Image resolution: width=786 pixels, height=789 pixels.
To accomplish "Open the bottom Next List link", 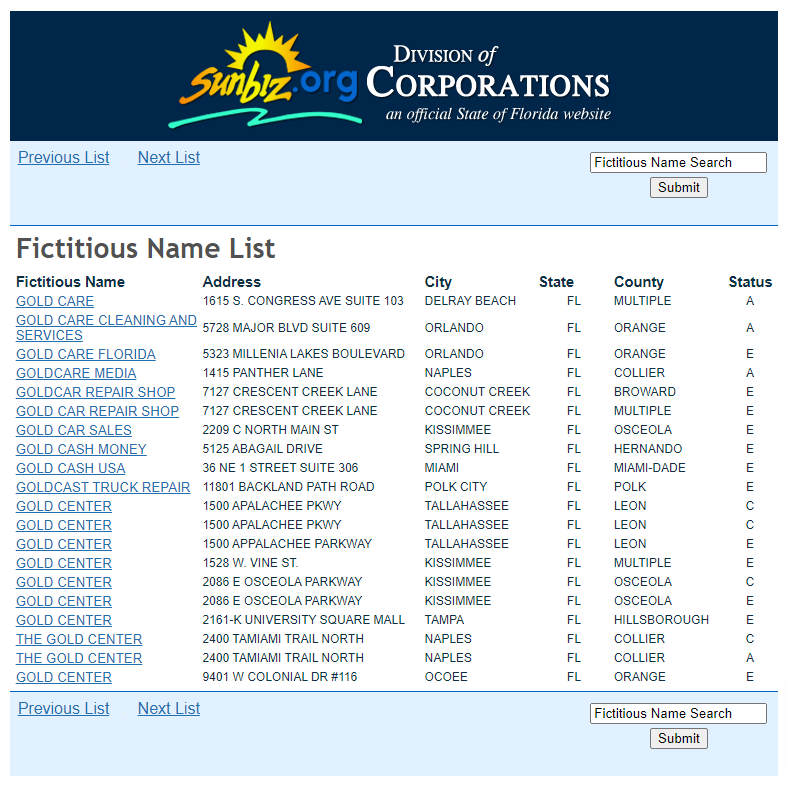I will (x=169, y=708).
